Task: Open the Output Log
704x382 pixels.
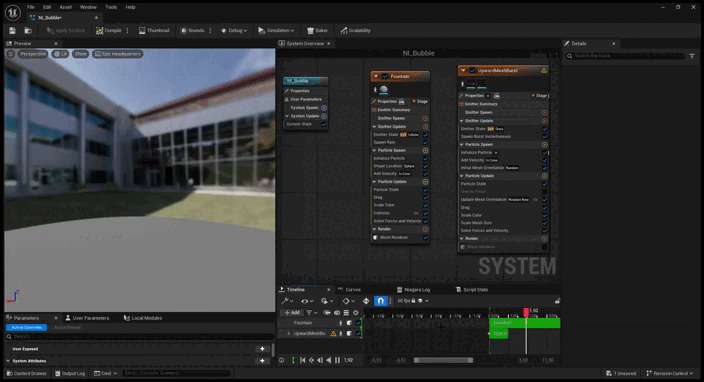Action: 70,373
